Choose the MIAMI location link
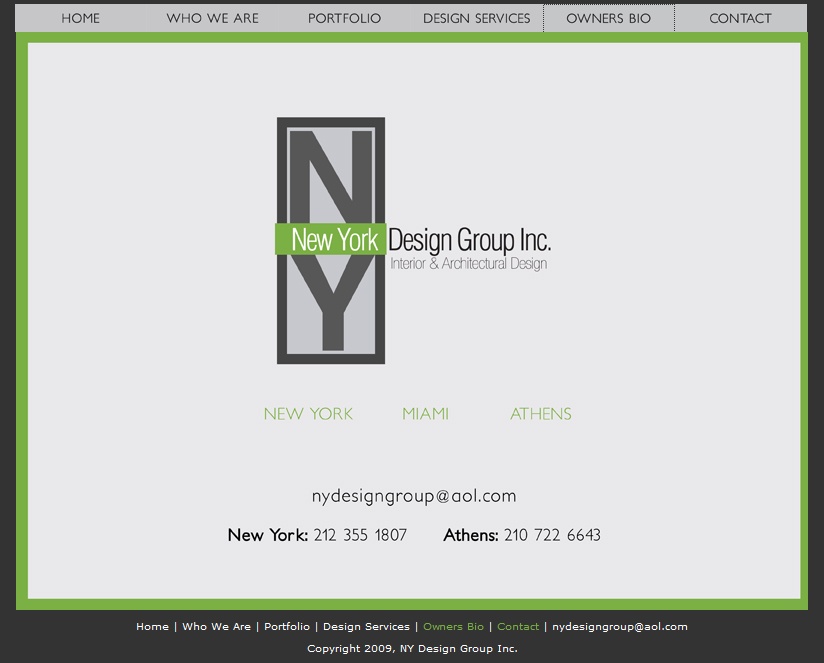824x663 pixels. (x=425, y=414)
